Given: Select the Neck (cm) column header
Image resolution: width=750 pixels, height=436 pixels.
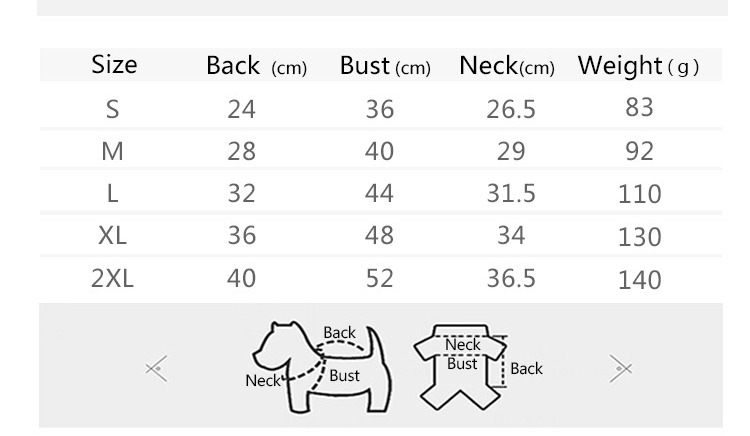Looking at the screenshot, I should [x=506, y=67].
